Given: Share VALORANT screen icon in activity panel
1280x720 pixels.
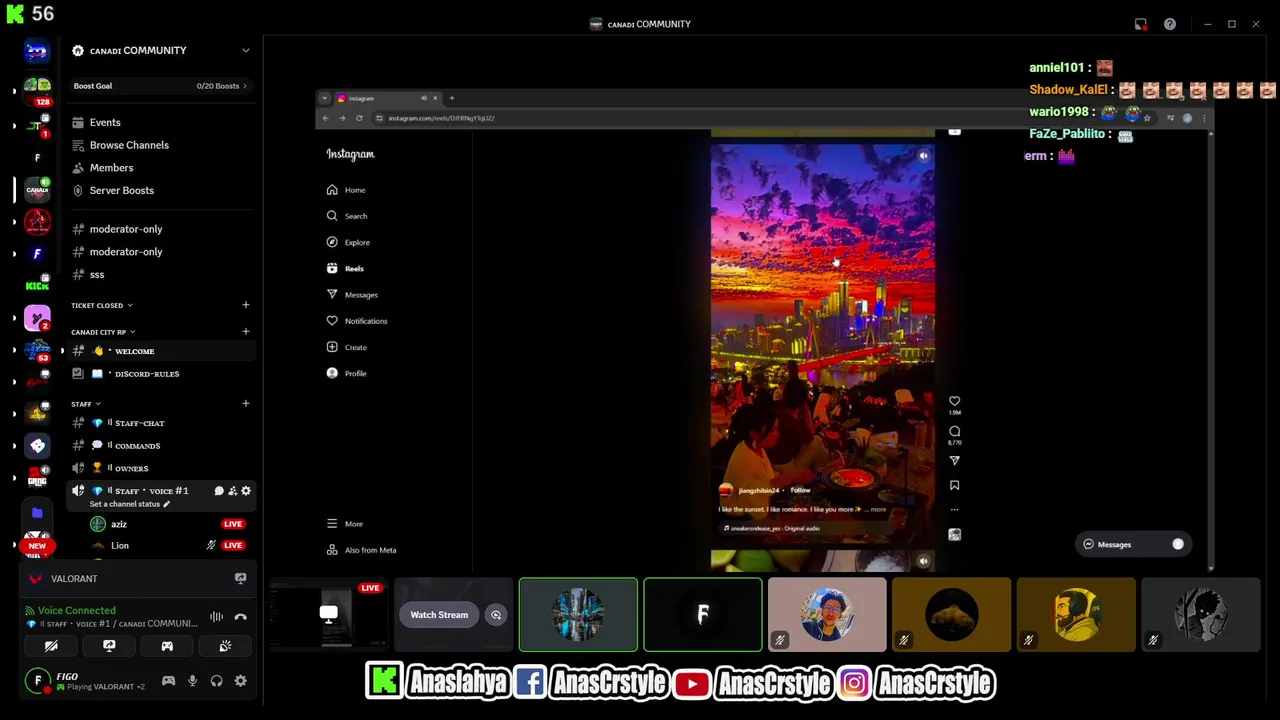Looking at the screenshot, I should (240, 578).
